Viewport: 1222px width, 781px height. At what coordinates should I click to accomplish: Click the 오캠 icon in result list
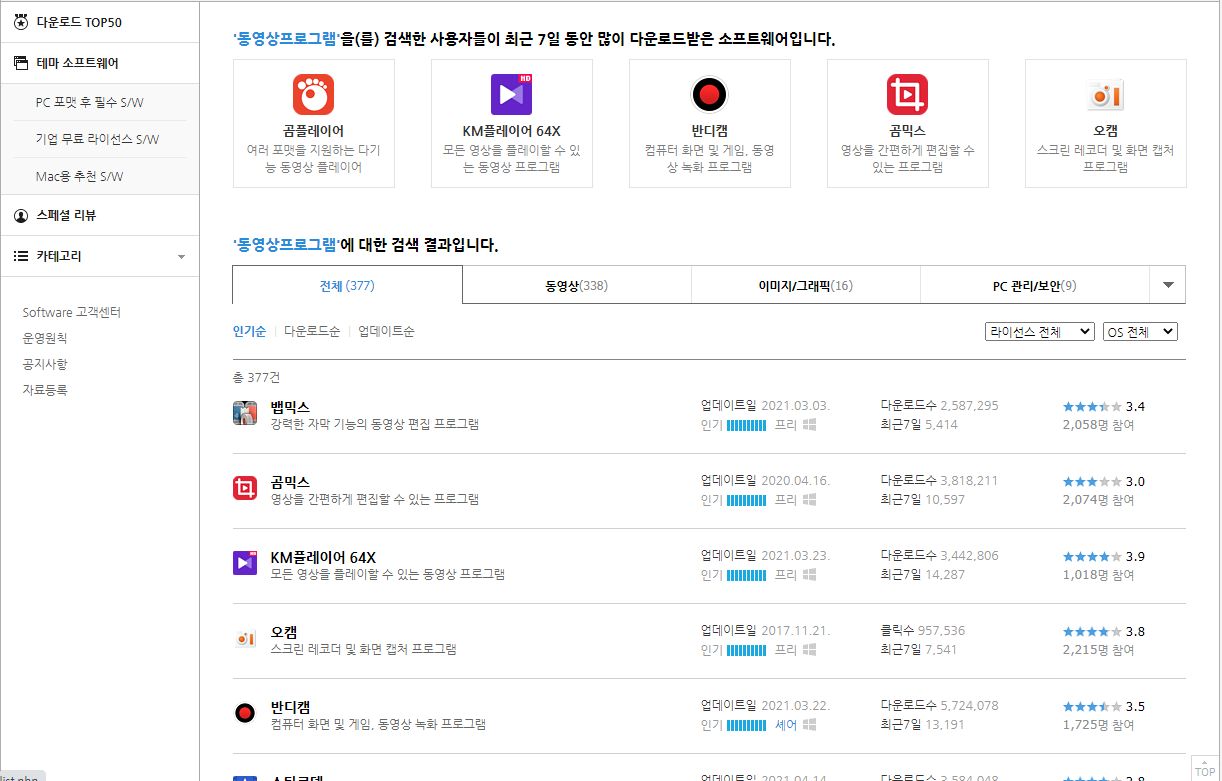245,638
